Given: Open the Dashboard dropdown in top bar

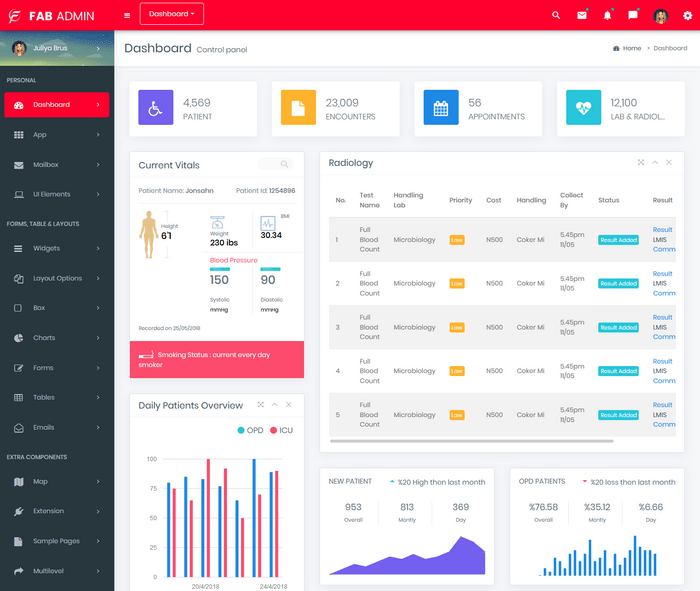Looking at the screenshot, I should (x=172, y=14).
